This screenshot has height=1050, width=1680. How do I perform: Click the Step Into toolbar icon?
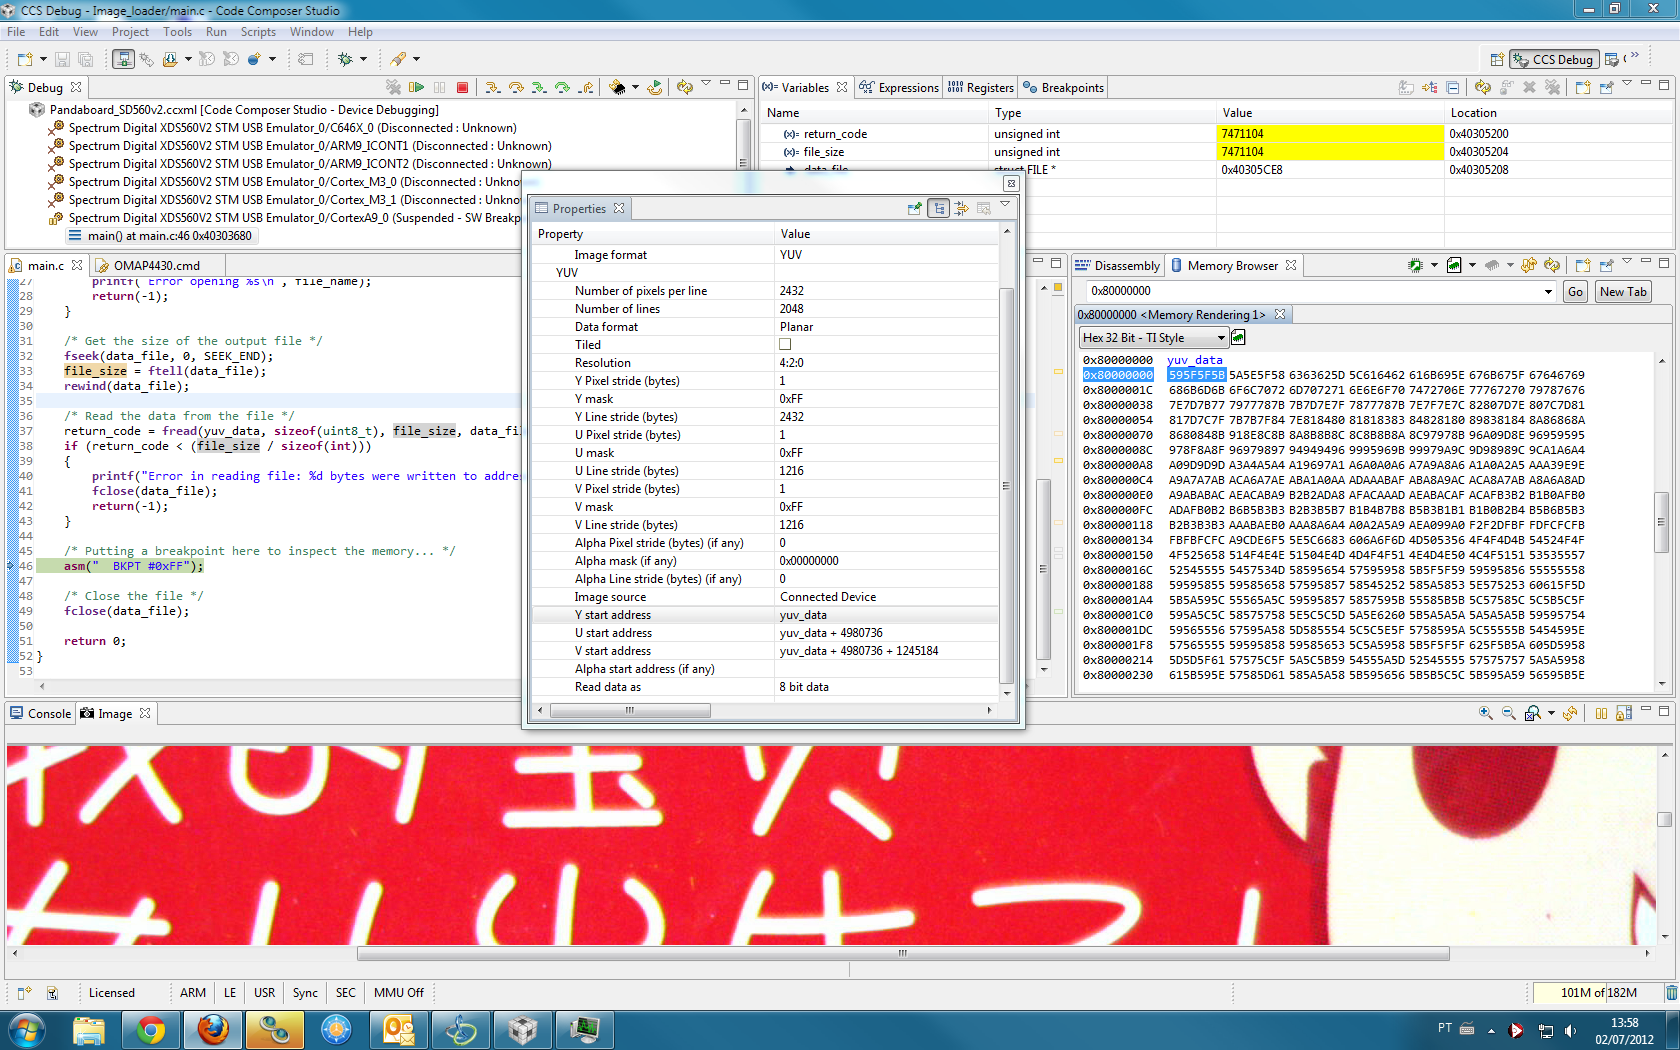(493, 87)
